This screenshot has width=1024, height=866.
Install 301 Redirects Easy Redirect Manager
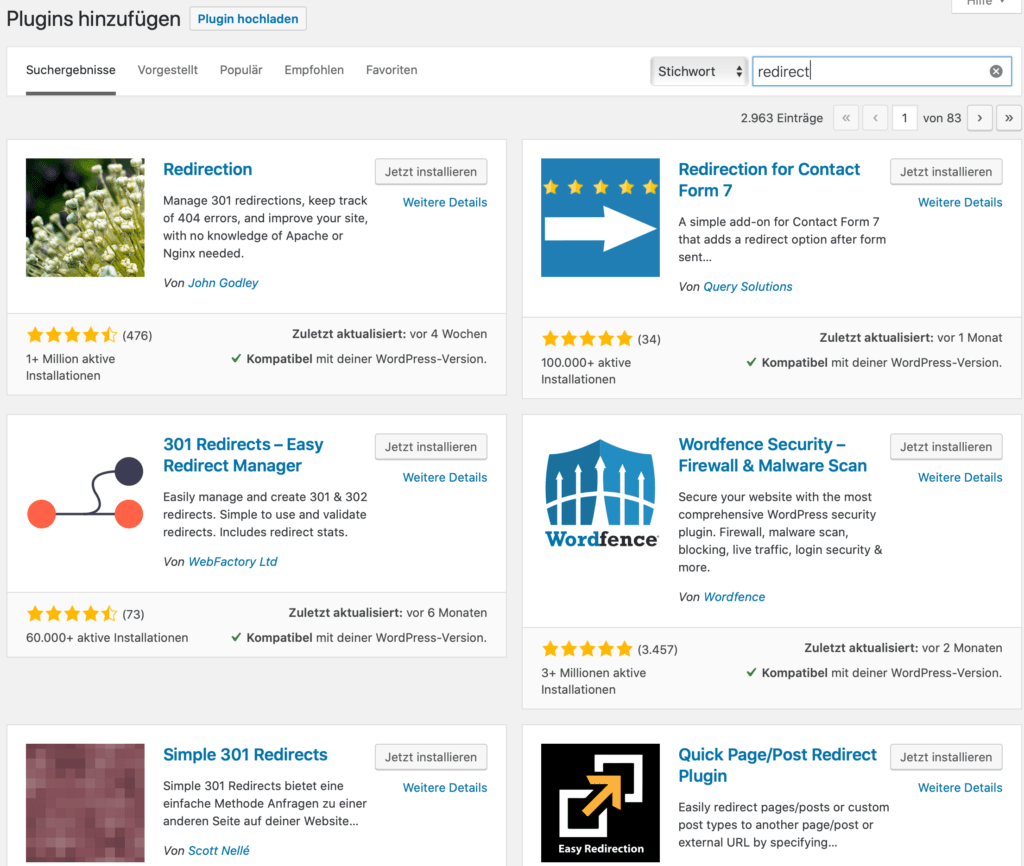(431, 447)
